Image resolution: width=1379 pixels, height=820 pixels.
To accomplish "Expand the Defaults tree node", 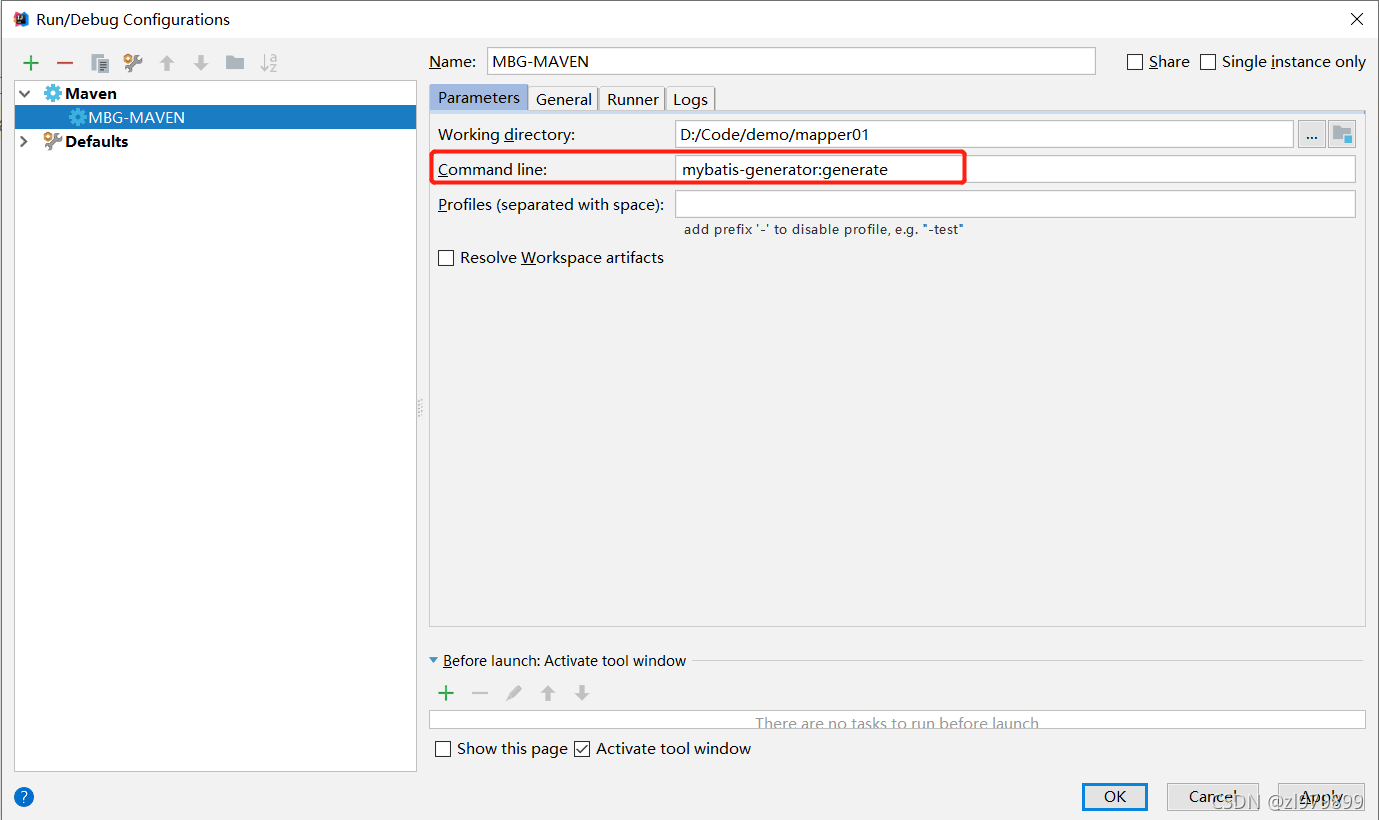I will pos(23,141).
